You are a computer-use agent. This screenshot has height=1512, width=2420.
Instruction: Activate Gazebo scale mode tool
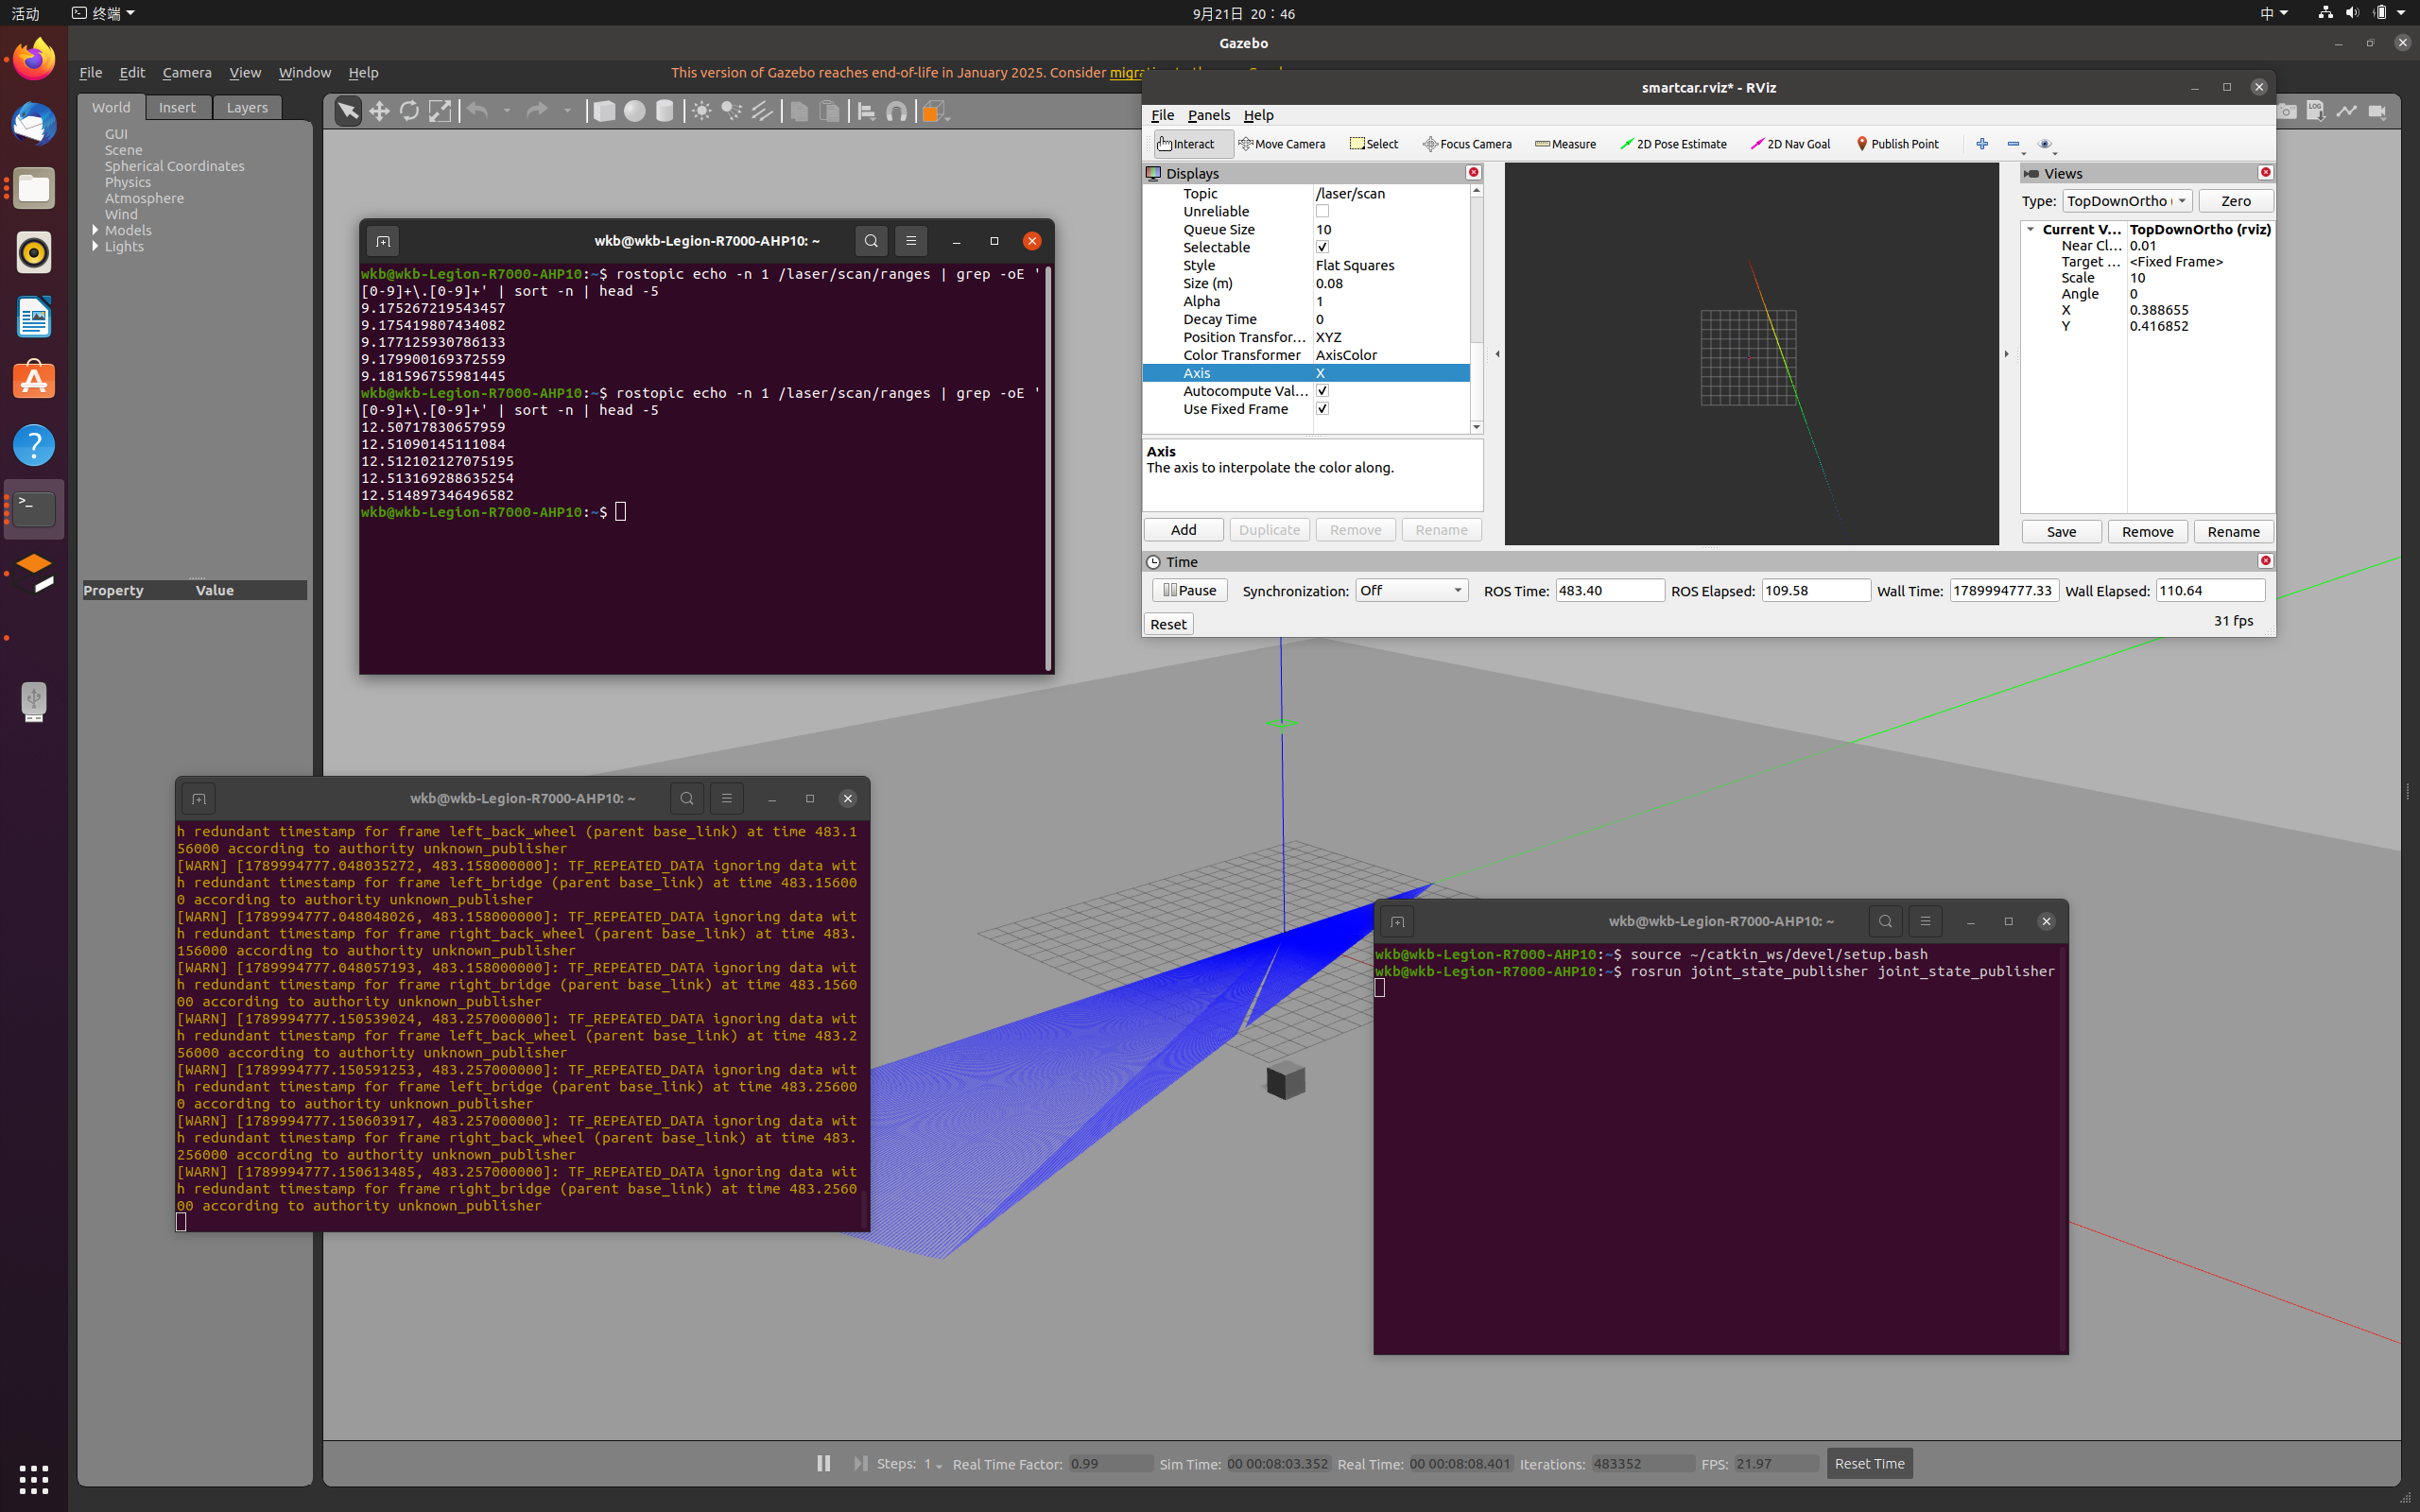click(440, 111)
